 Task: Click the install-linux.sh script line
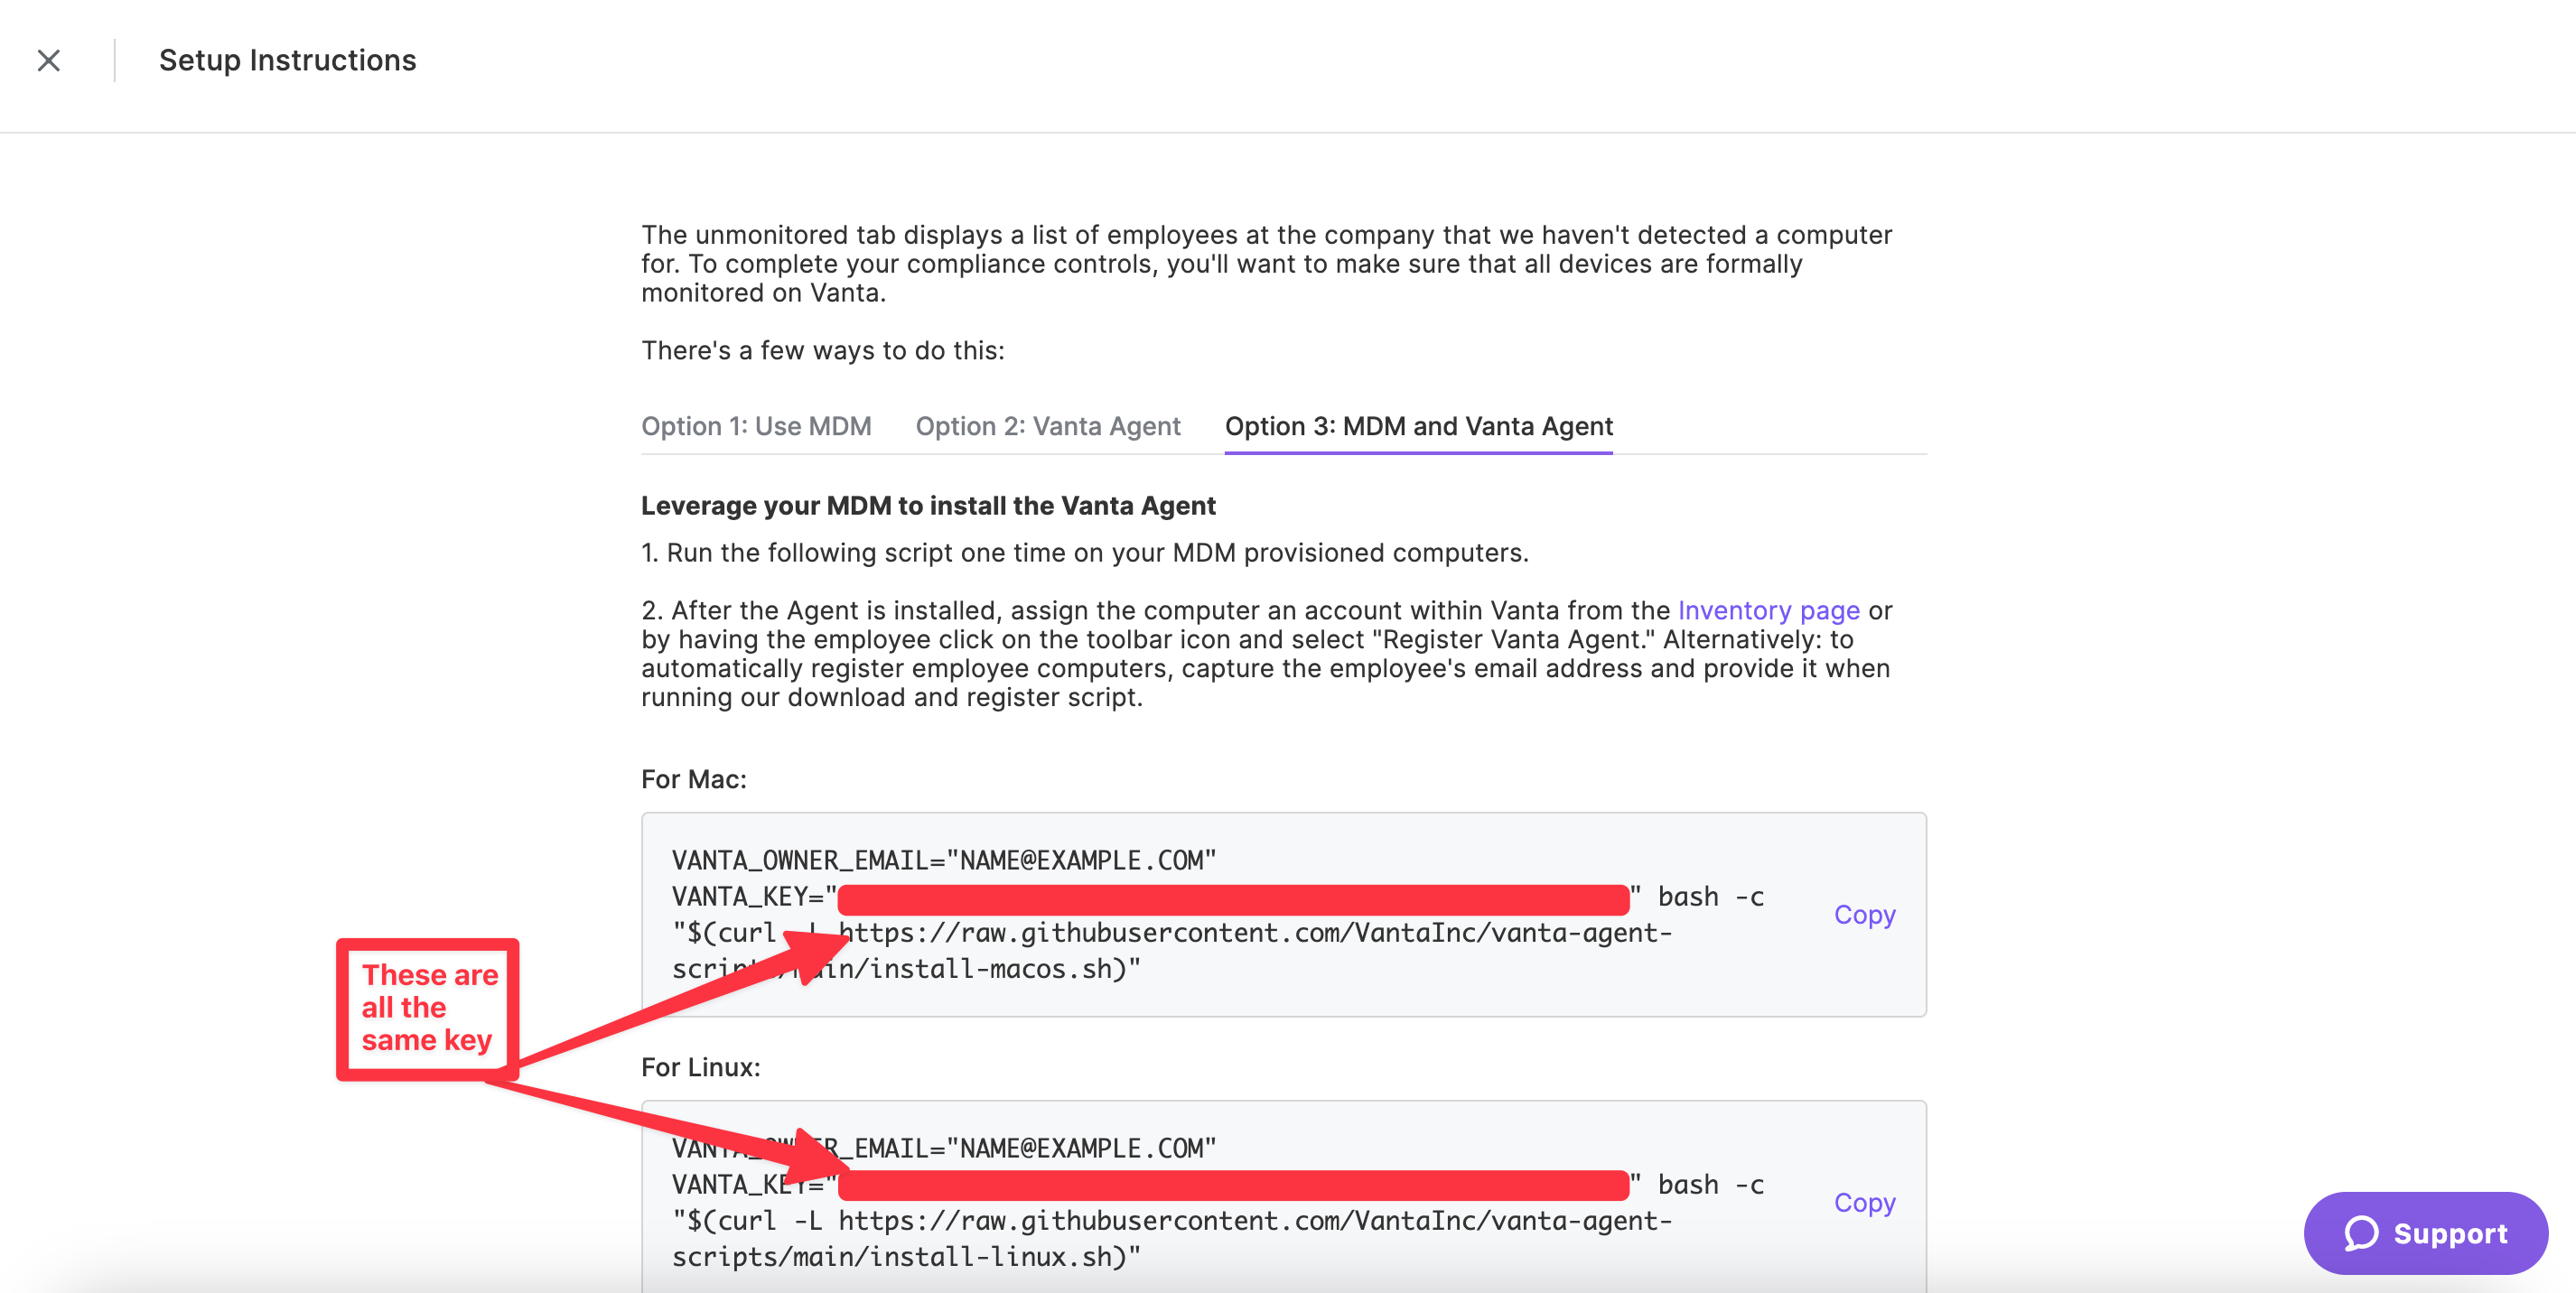point(905,1257)
